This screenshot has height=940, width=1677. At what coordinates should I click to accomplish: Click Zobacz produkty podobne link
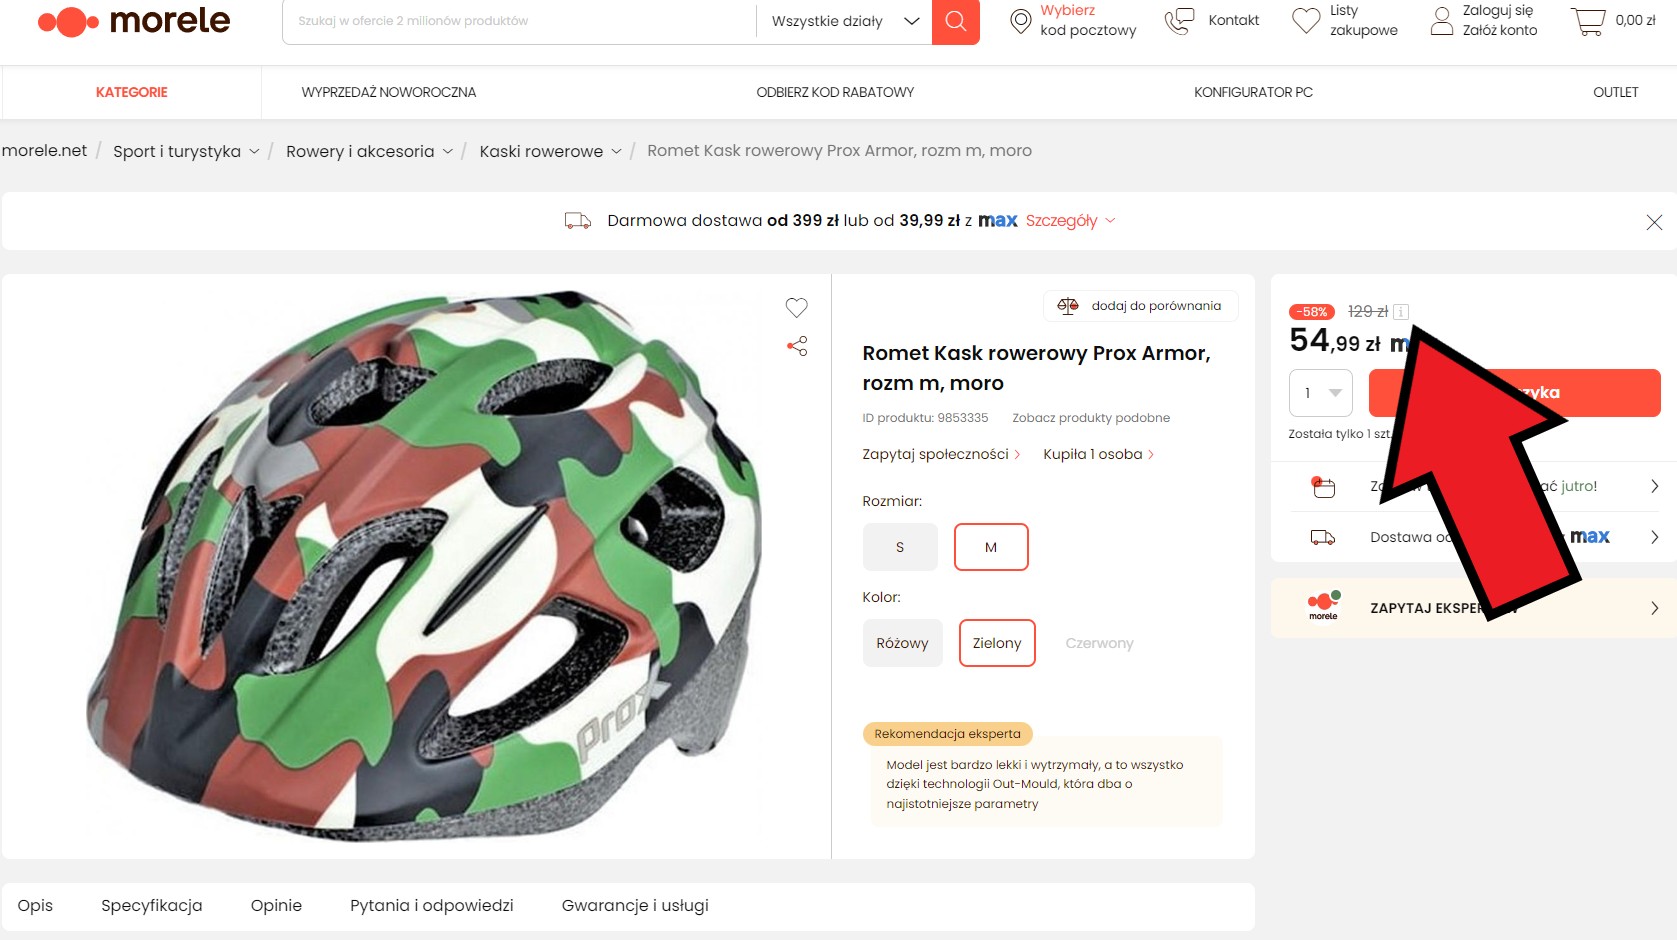pyautogui.click(x=1091, y=418)
